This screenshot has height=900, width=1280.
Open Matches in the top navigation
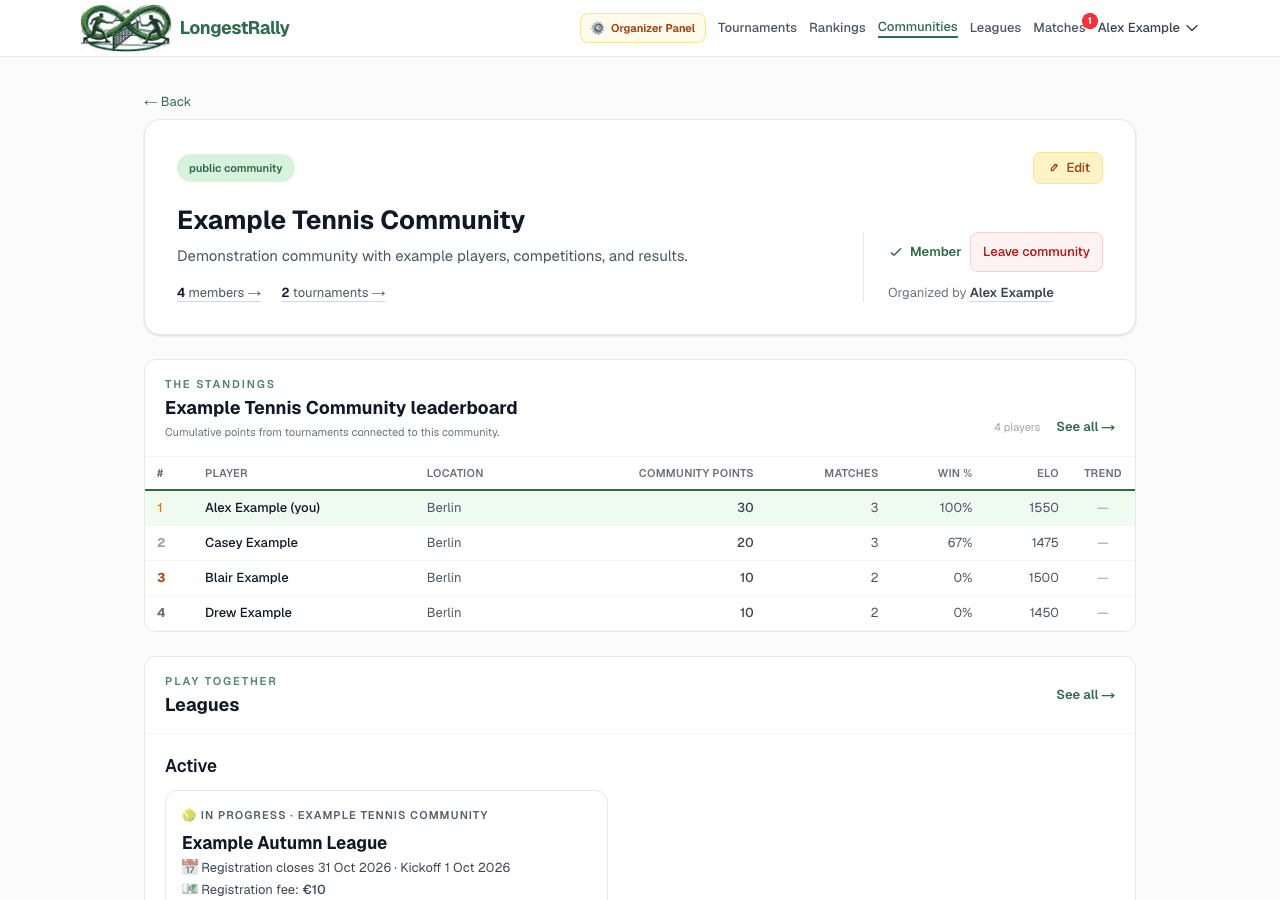point(1059,28)
